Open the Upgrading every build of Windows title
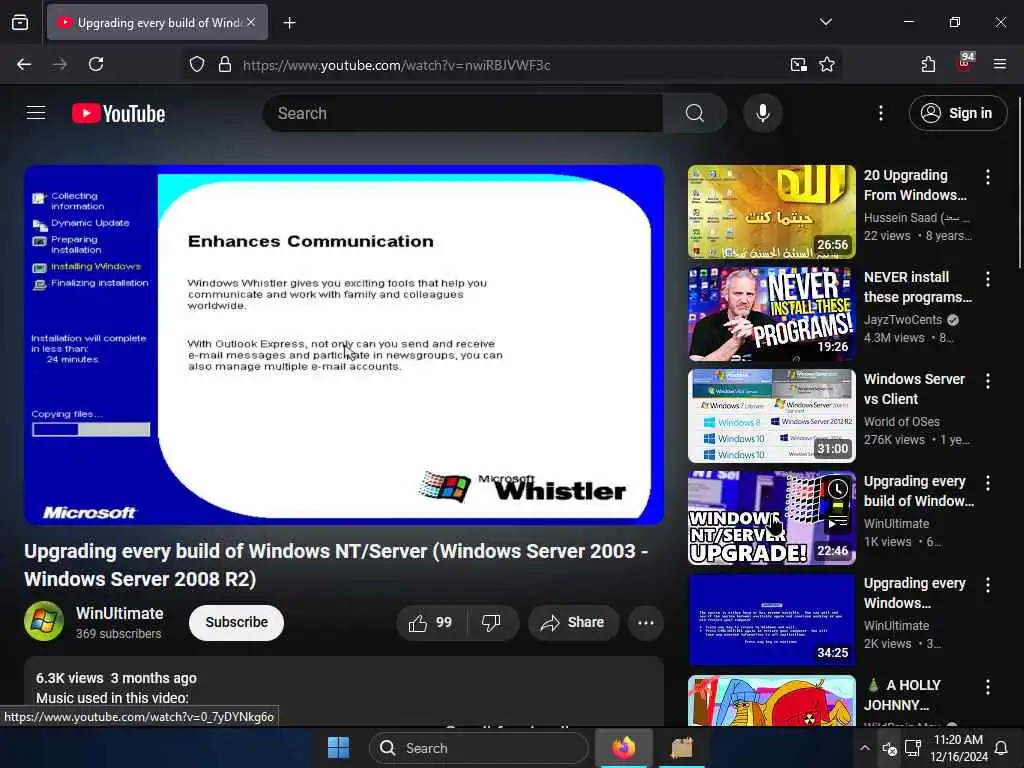1024x768 pixels. pyautogui.click(x=918, y=490)
